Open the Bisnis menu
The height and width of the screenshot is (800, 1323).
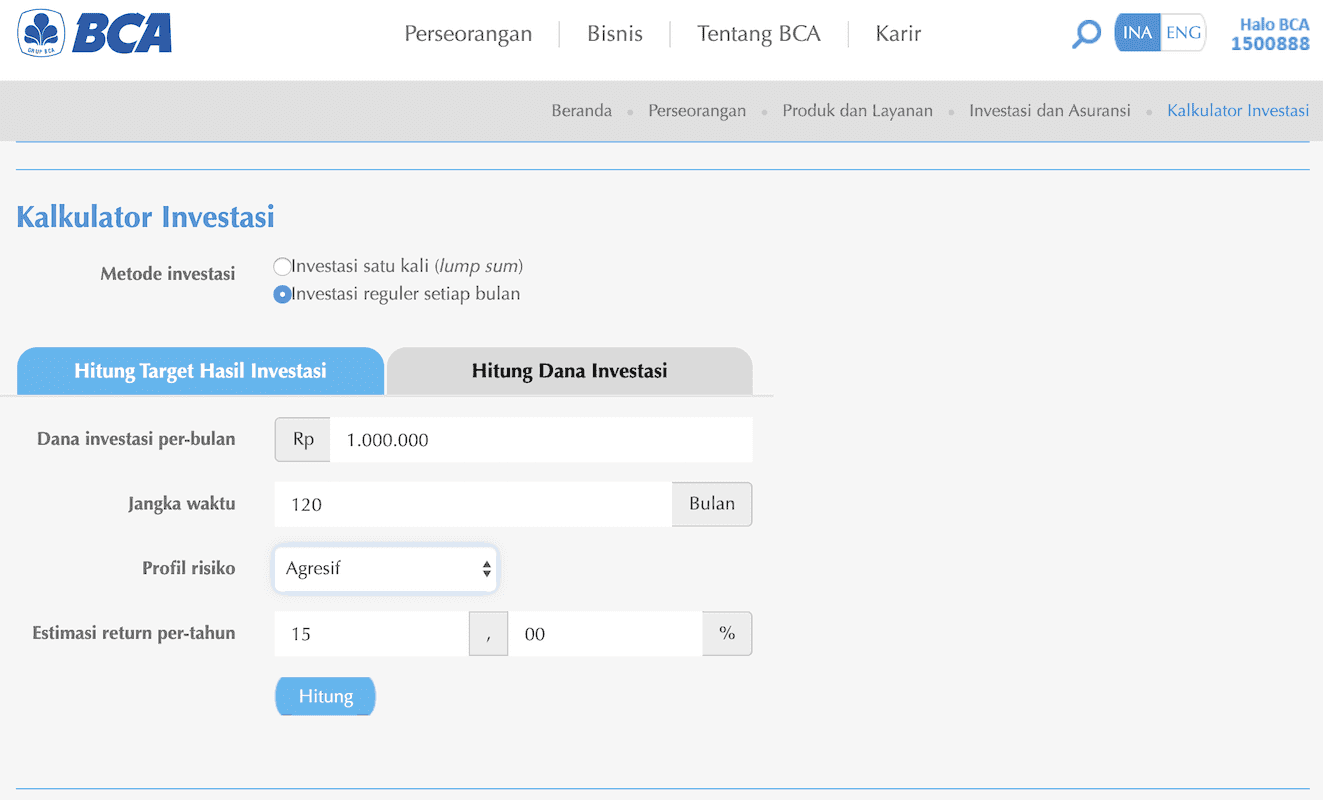tap(615, 33)
